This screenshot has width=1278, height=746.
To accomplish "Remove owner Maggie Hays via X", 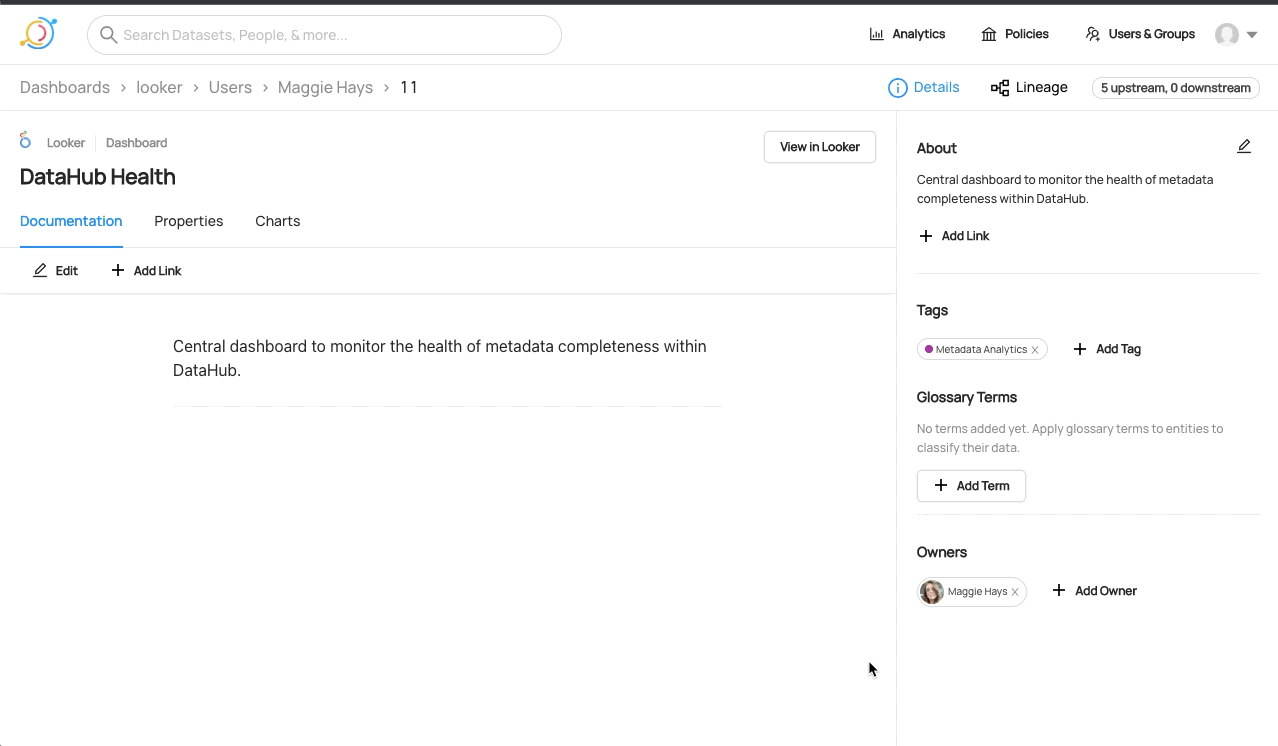I will [1015, 592].
